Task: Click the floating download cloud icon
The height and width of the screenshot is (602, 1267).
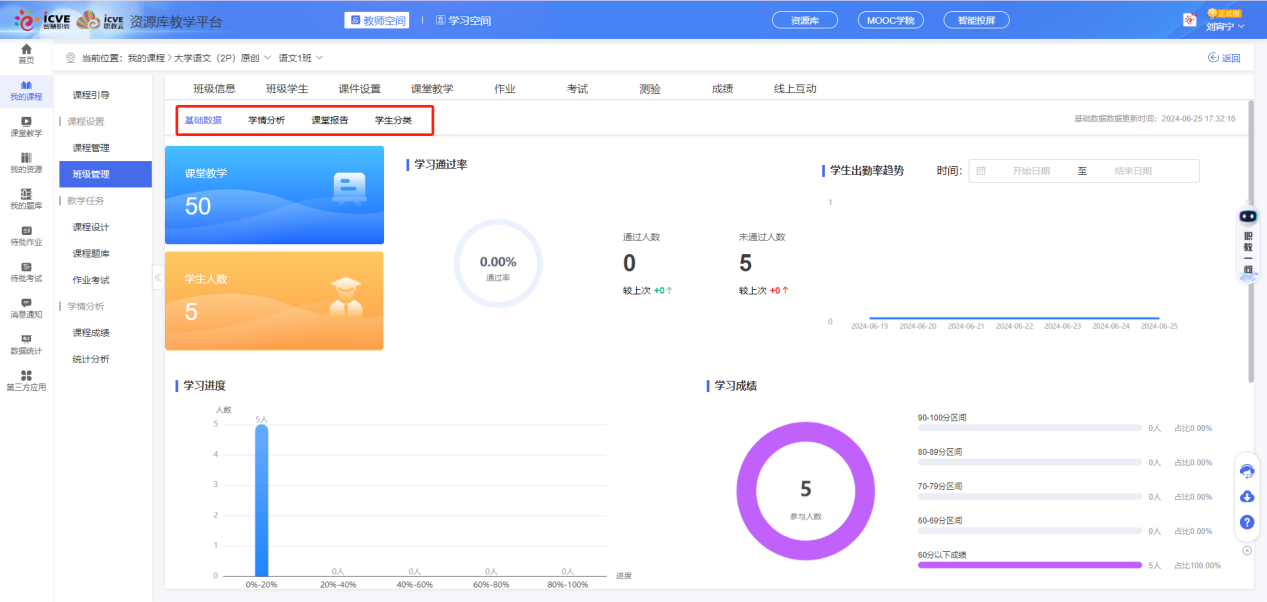Action: coord(1247,497)
